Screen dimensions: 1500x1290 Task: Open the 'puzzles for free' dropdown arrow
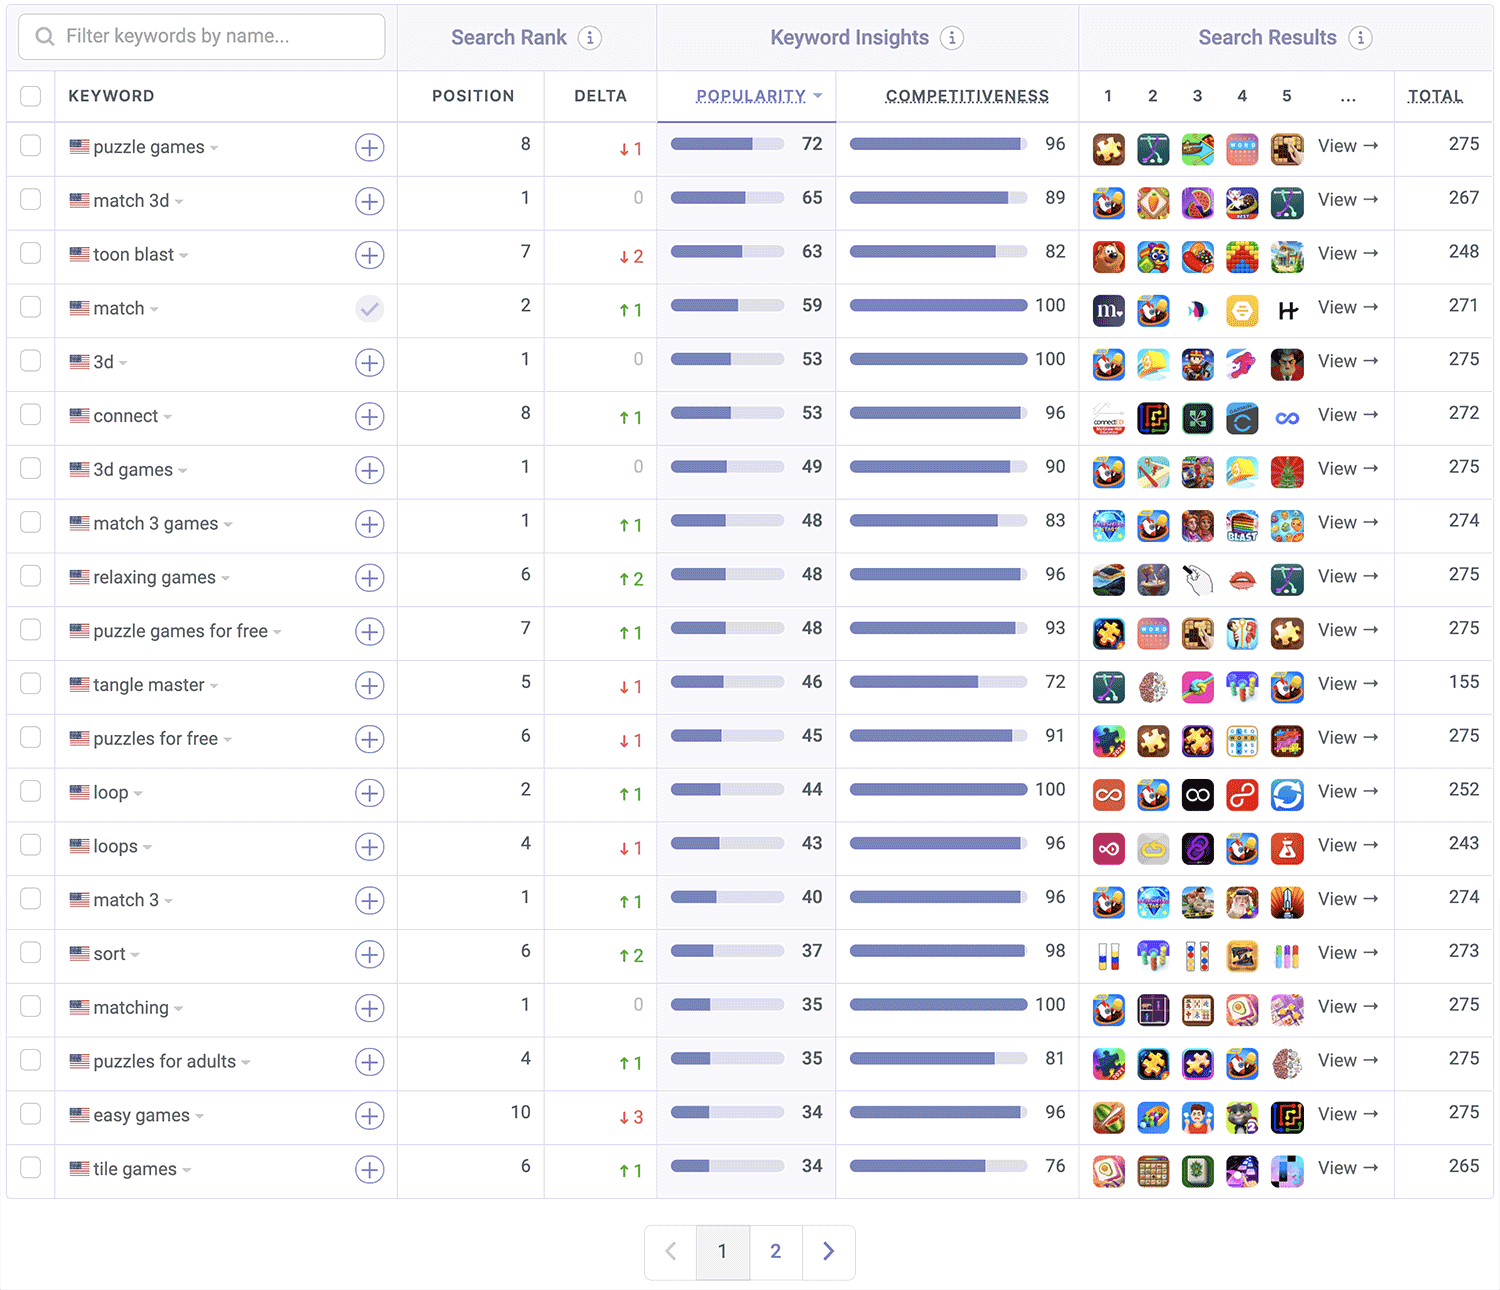[x=228, y=740]
